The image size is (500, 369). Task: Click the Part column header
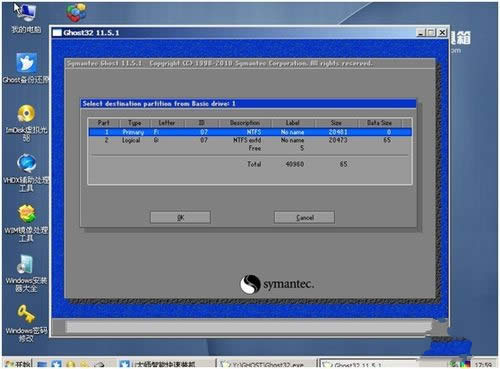[104, 123]
